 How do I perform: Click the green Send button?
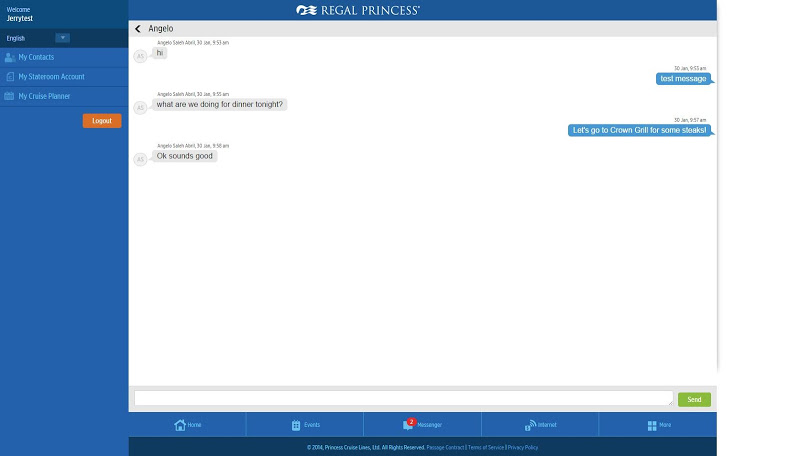[694, 399]
